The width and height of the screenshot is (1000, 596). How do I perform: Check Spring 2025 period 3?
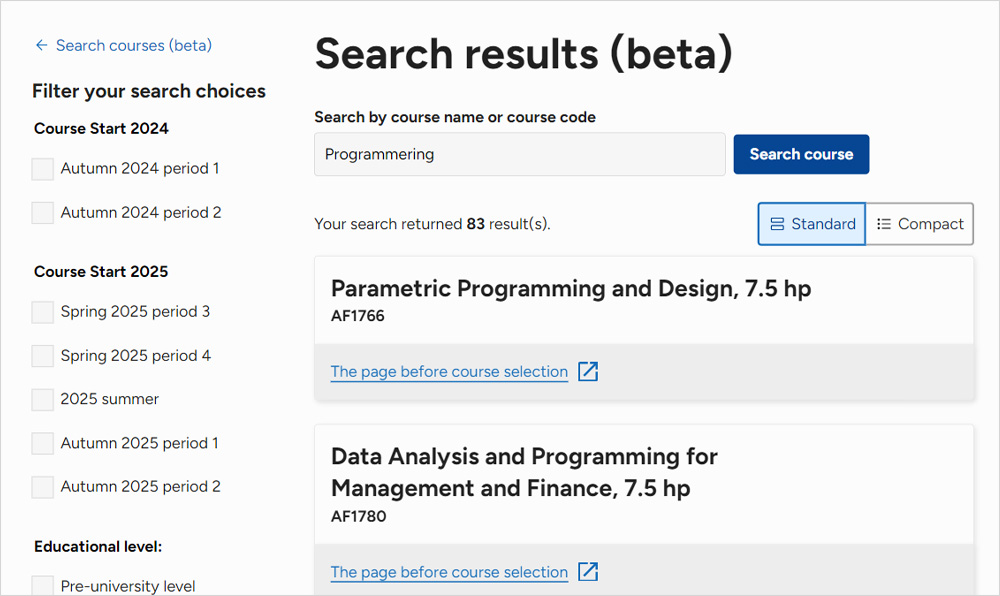[43, 312]
